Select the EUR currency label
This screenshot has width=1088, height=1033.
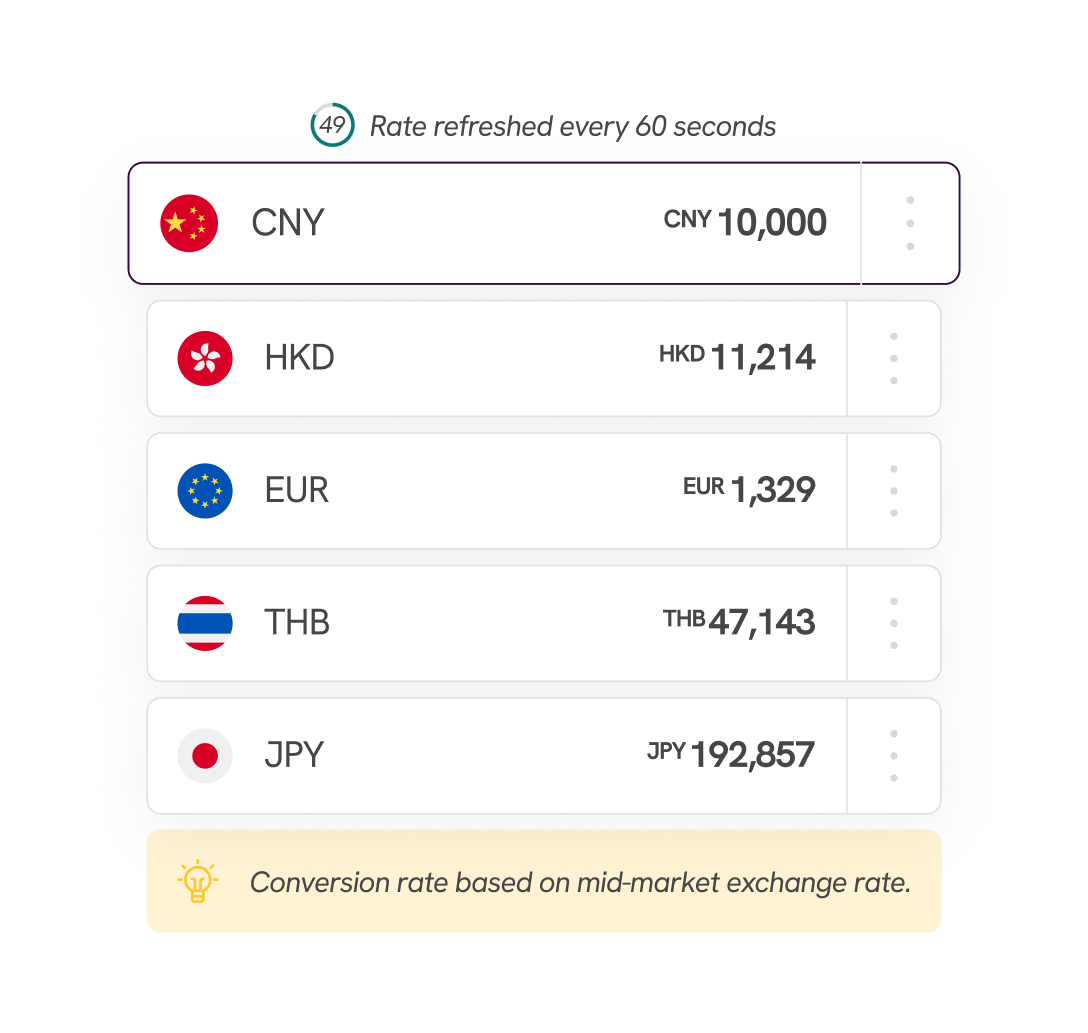(297, 491)
